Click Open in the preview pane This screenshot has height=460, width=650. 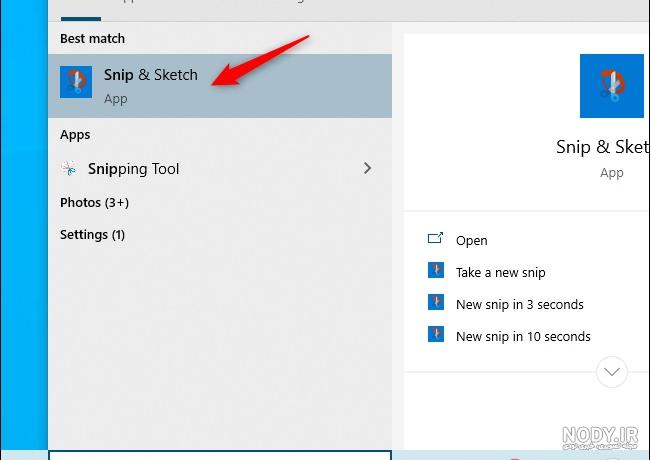471,240
